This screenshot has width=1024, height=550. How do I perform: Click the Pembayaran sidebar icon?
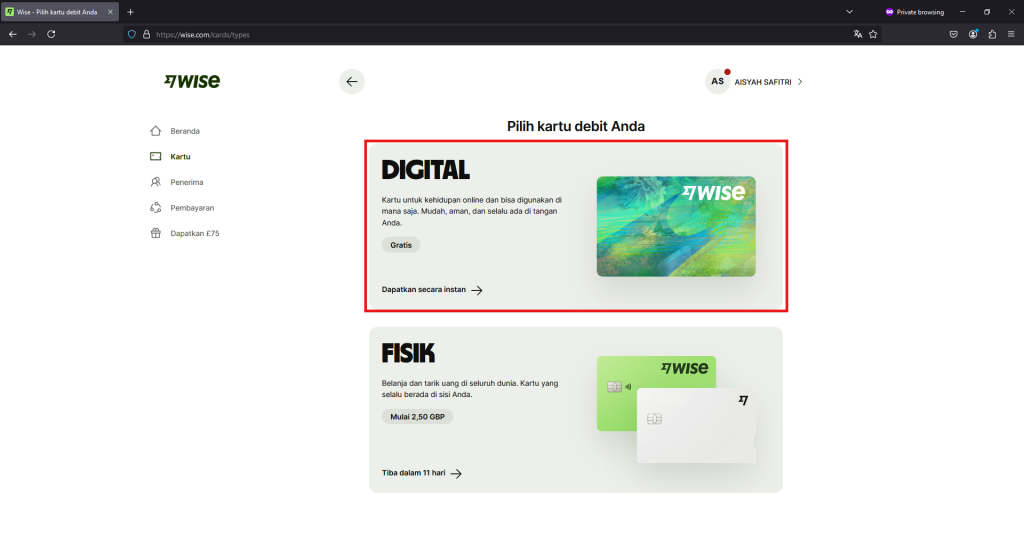(x=155, y=208)
